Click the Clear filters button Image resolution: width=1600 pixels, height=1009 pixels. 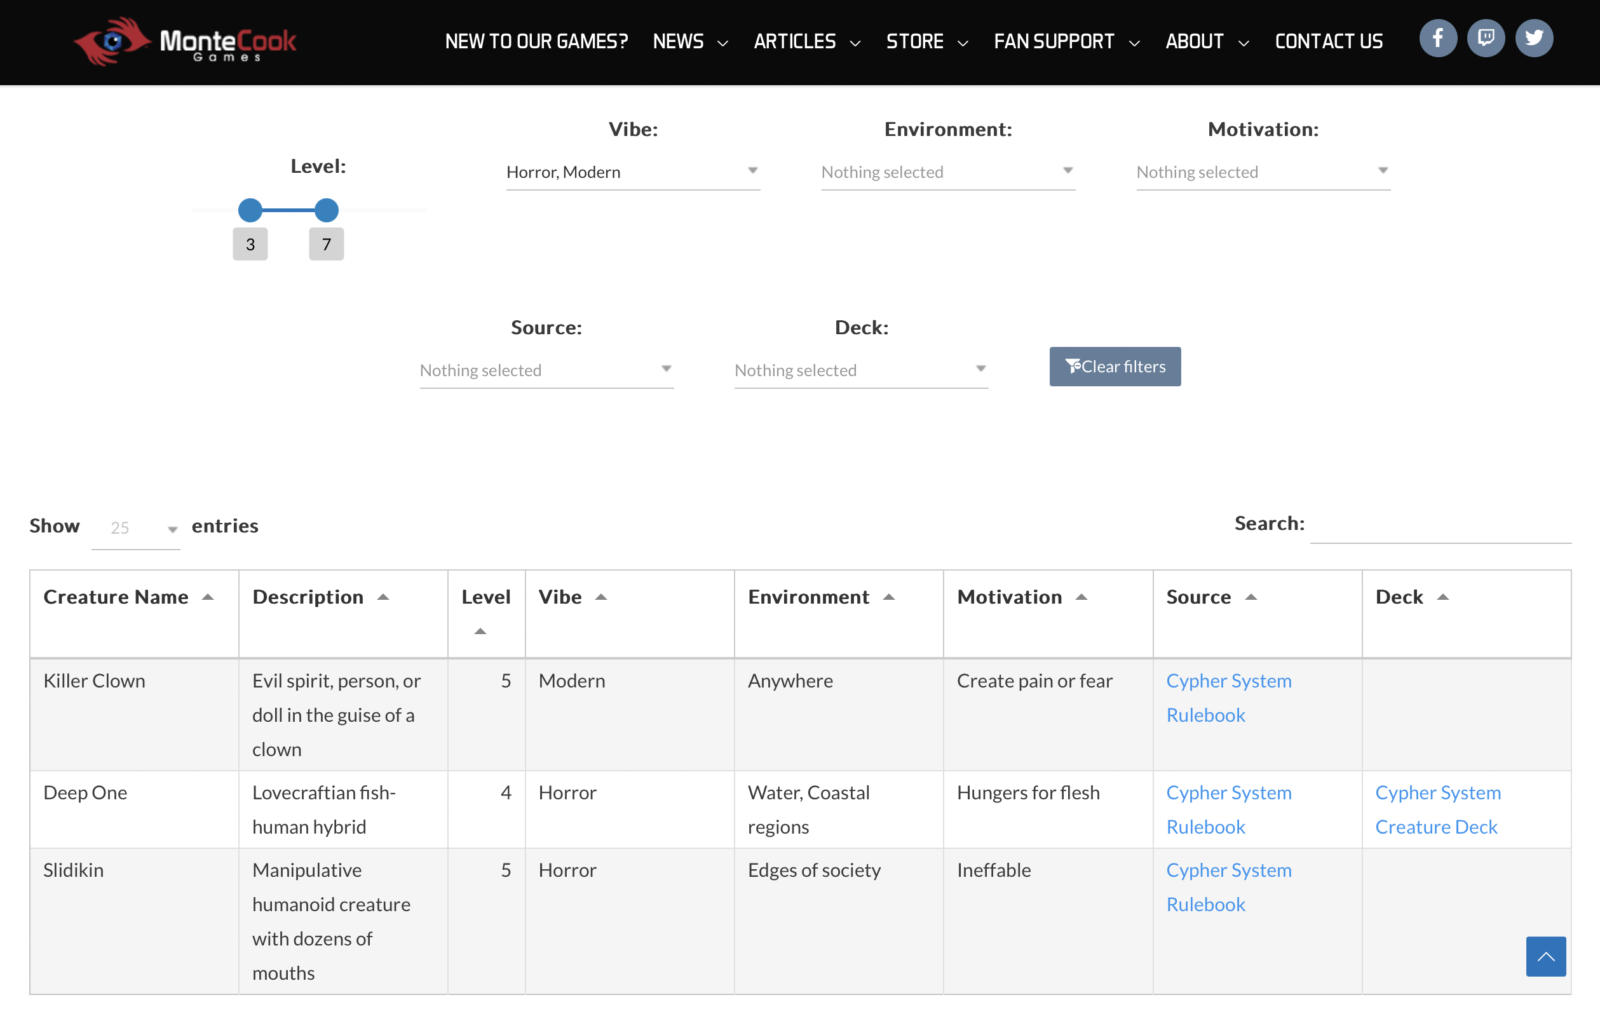tap(1115, 367)
